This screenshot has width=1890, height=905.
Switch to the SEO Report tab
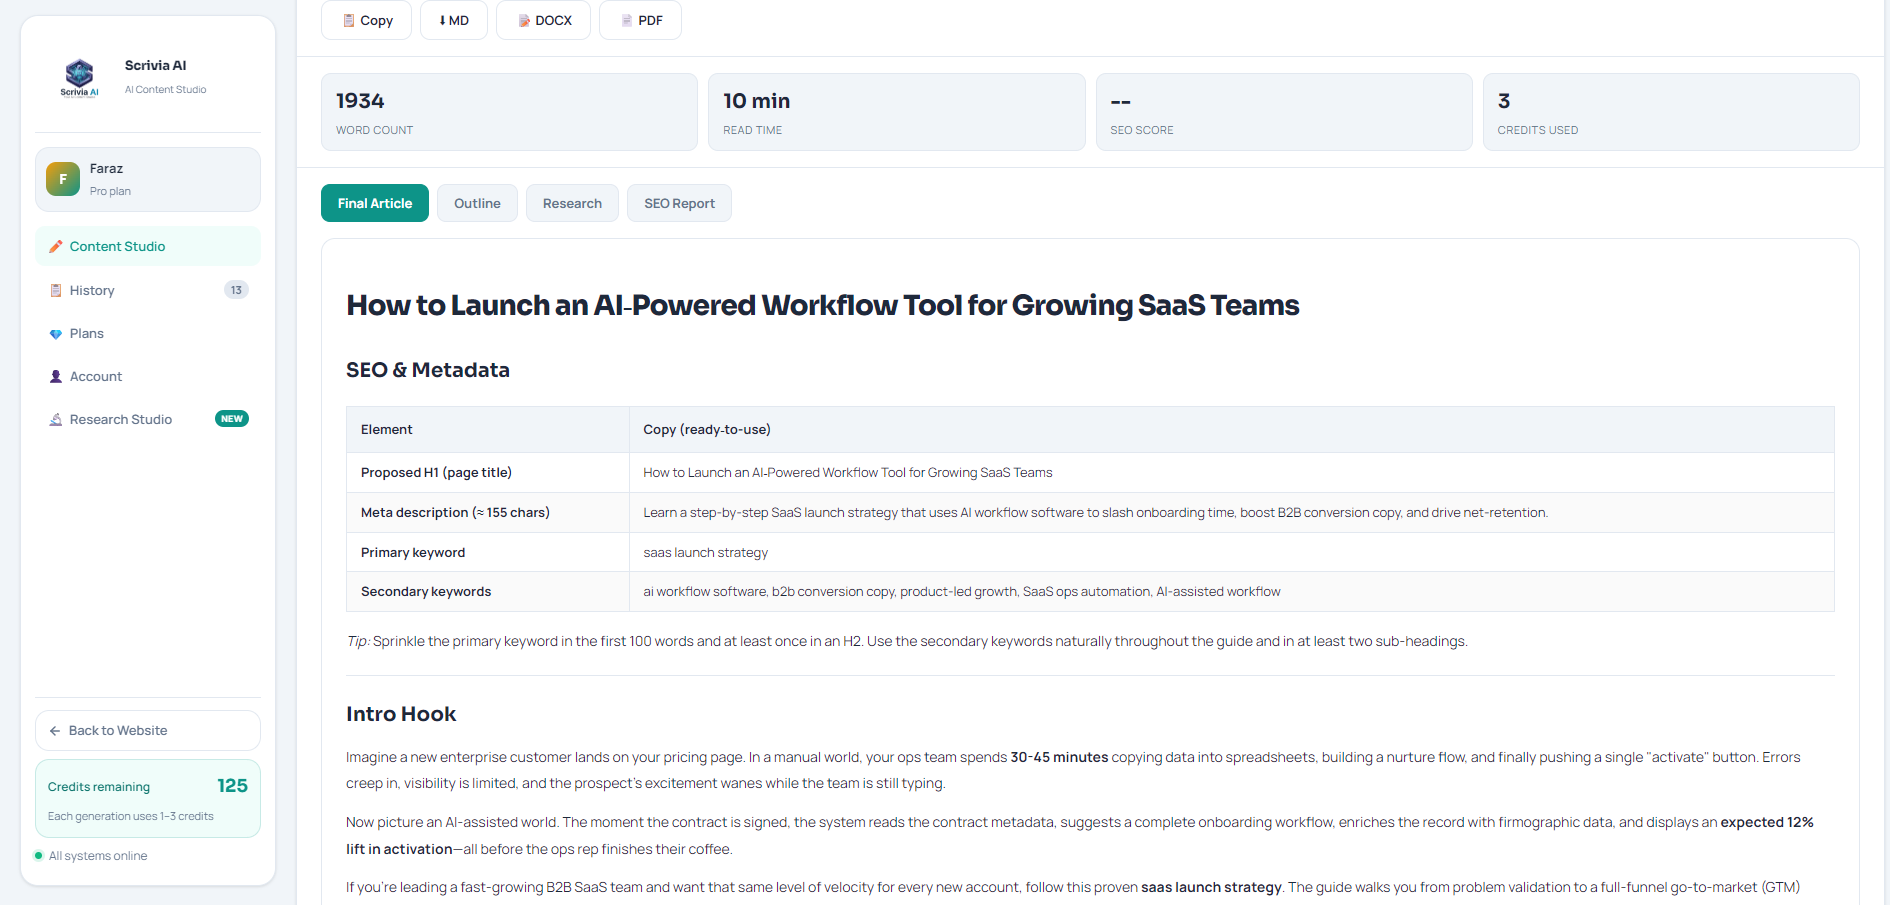pos(679,203)
